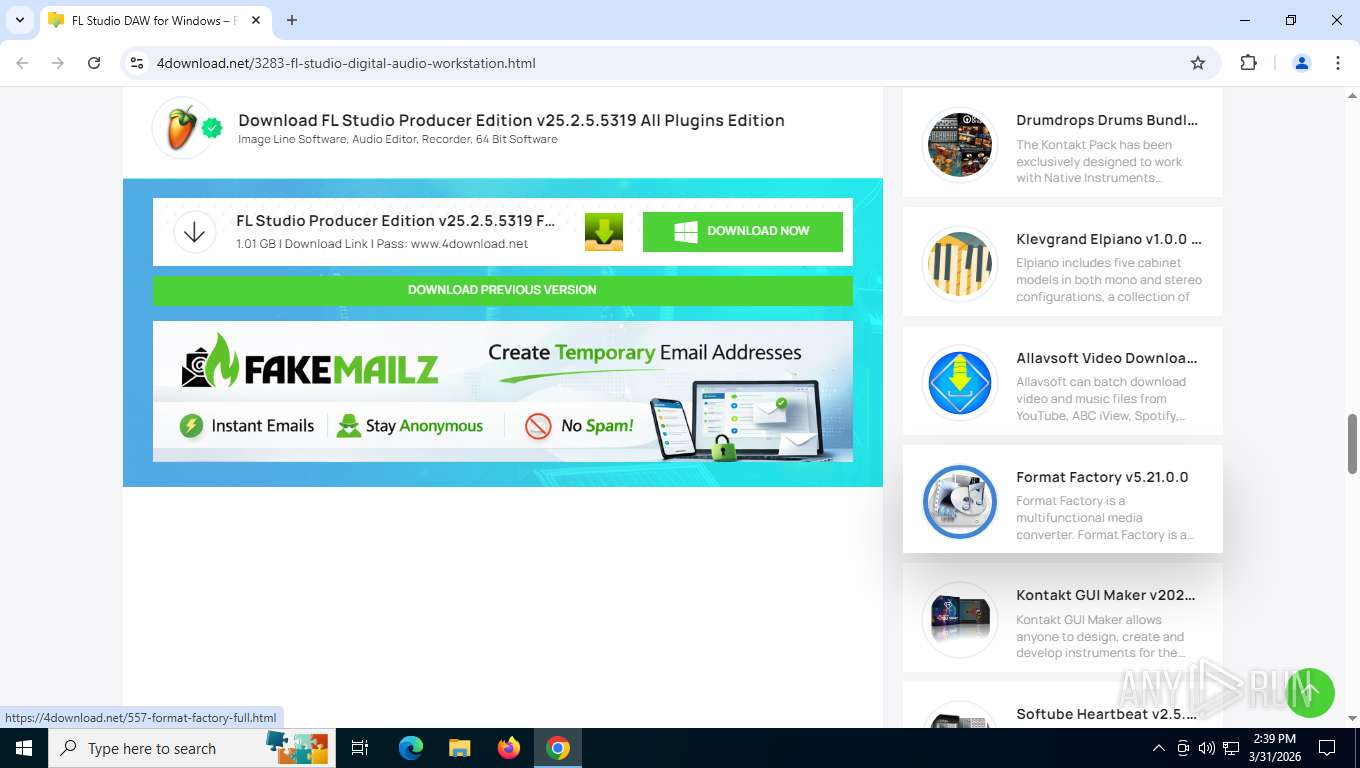Close the FL Studio DAW tab

(x=255, y=20)
